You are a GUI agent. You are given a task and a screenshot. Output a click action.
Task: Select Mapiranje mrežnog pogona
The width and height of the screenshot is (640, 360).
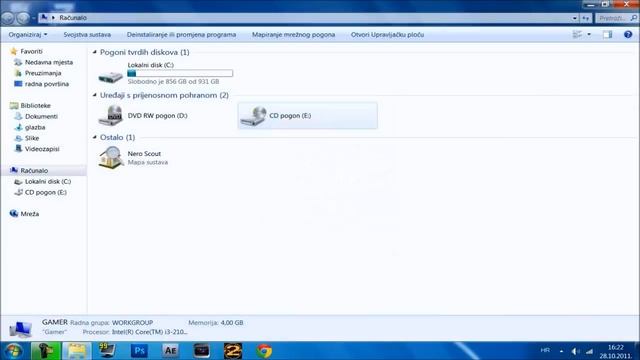(293, 35)
